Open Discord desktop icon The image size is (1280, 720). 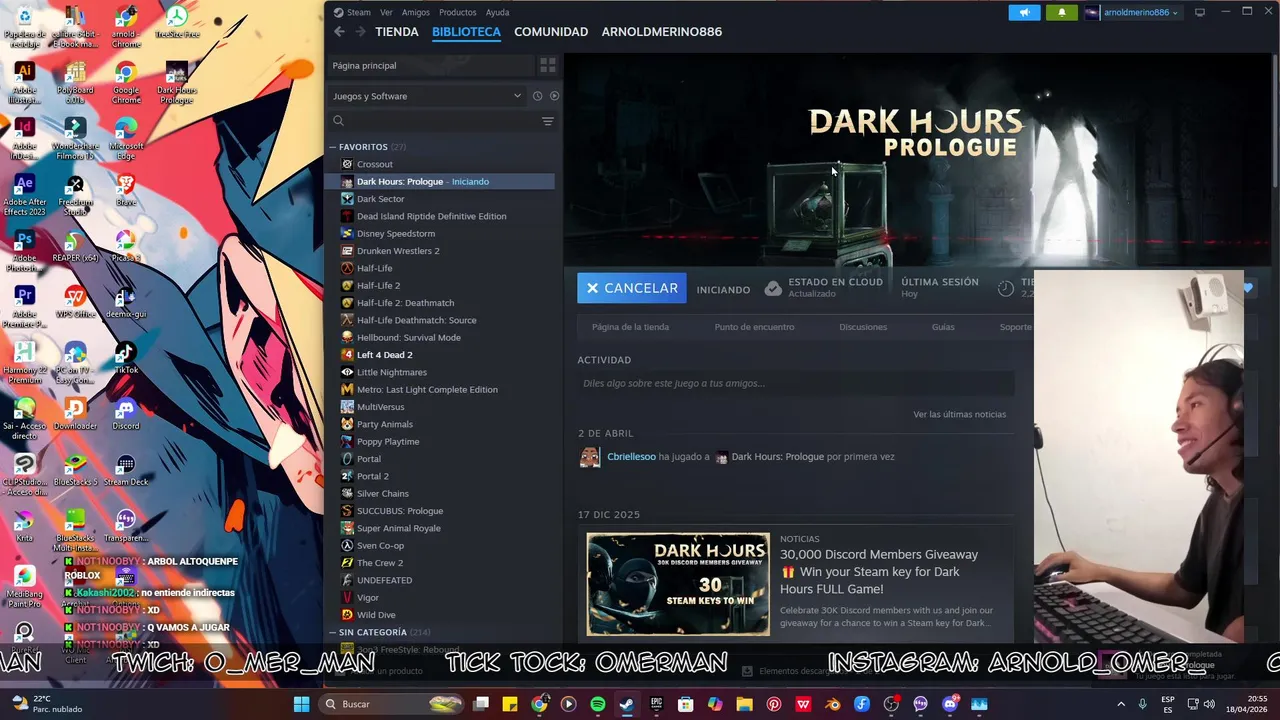tap(126, 414)
